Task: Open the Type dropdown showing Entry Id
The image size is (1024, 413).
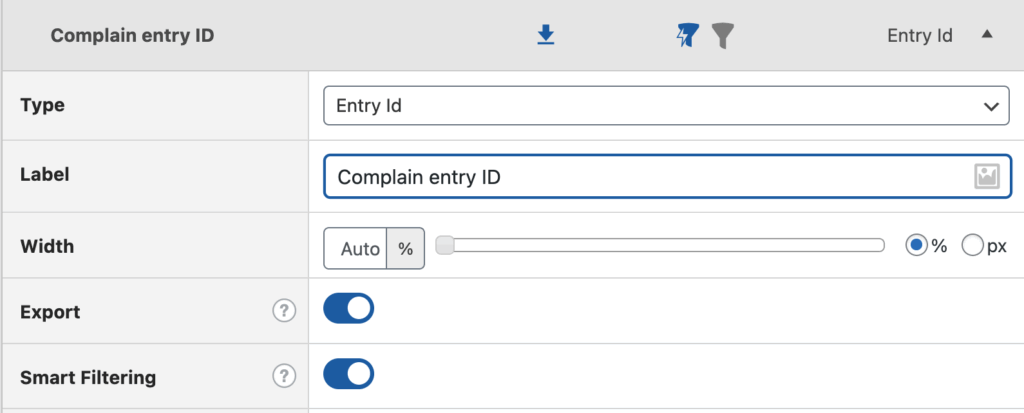Action: [666, 105]
